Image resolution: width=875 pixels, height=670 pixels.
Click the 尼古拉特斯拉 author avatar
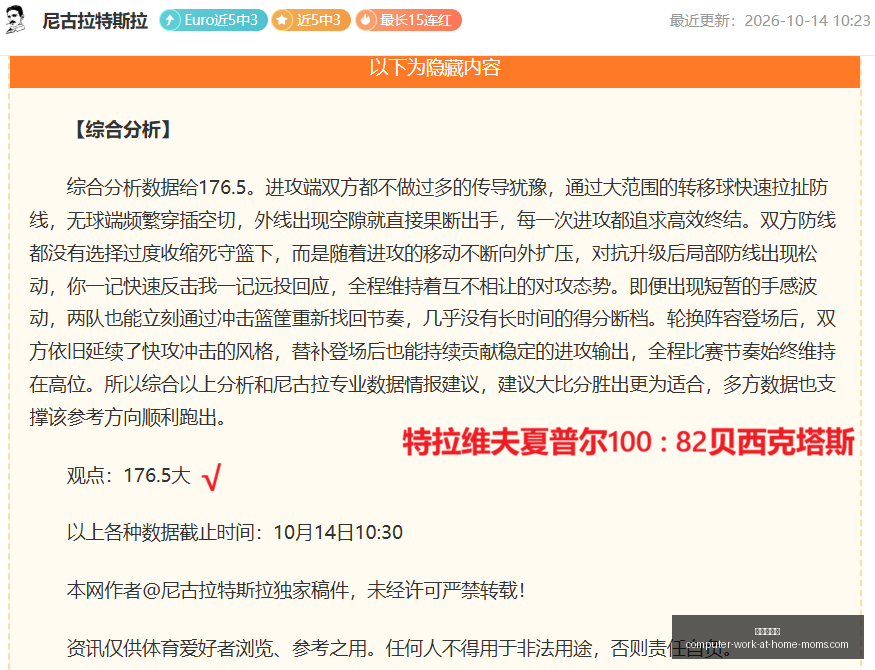16,20
